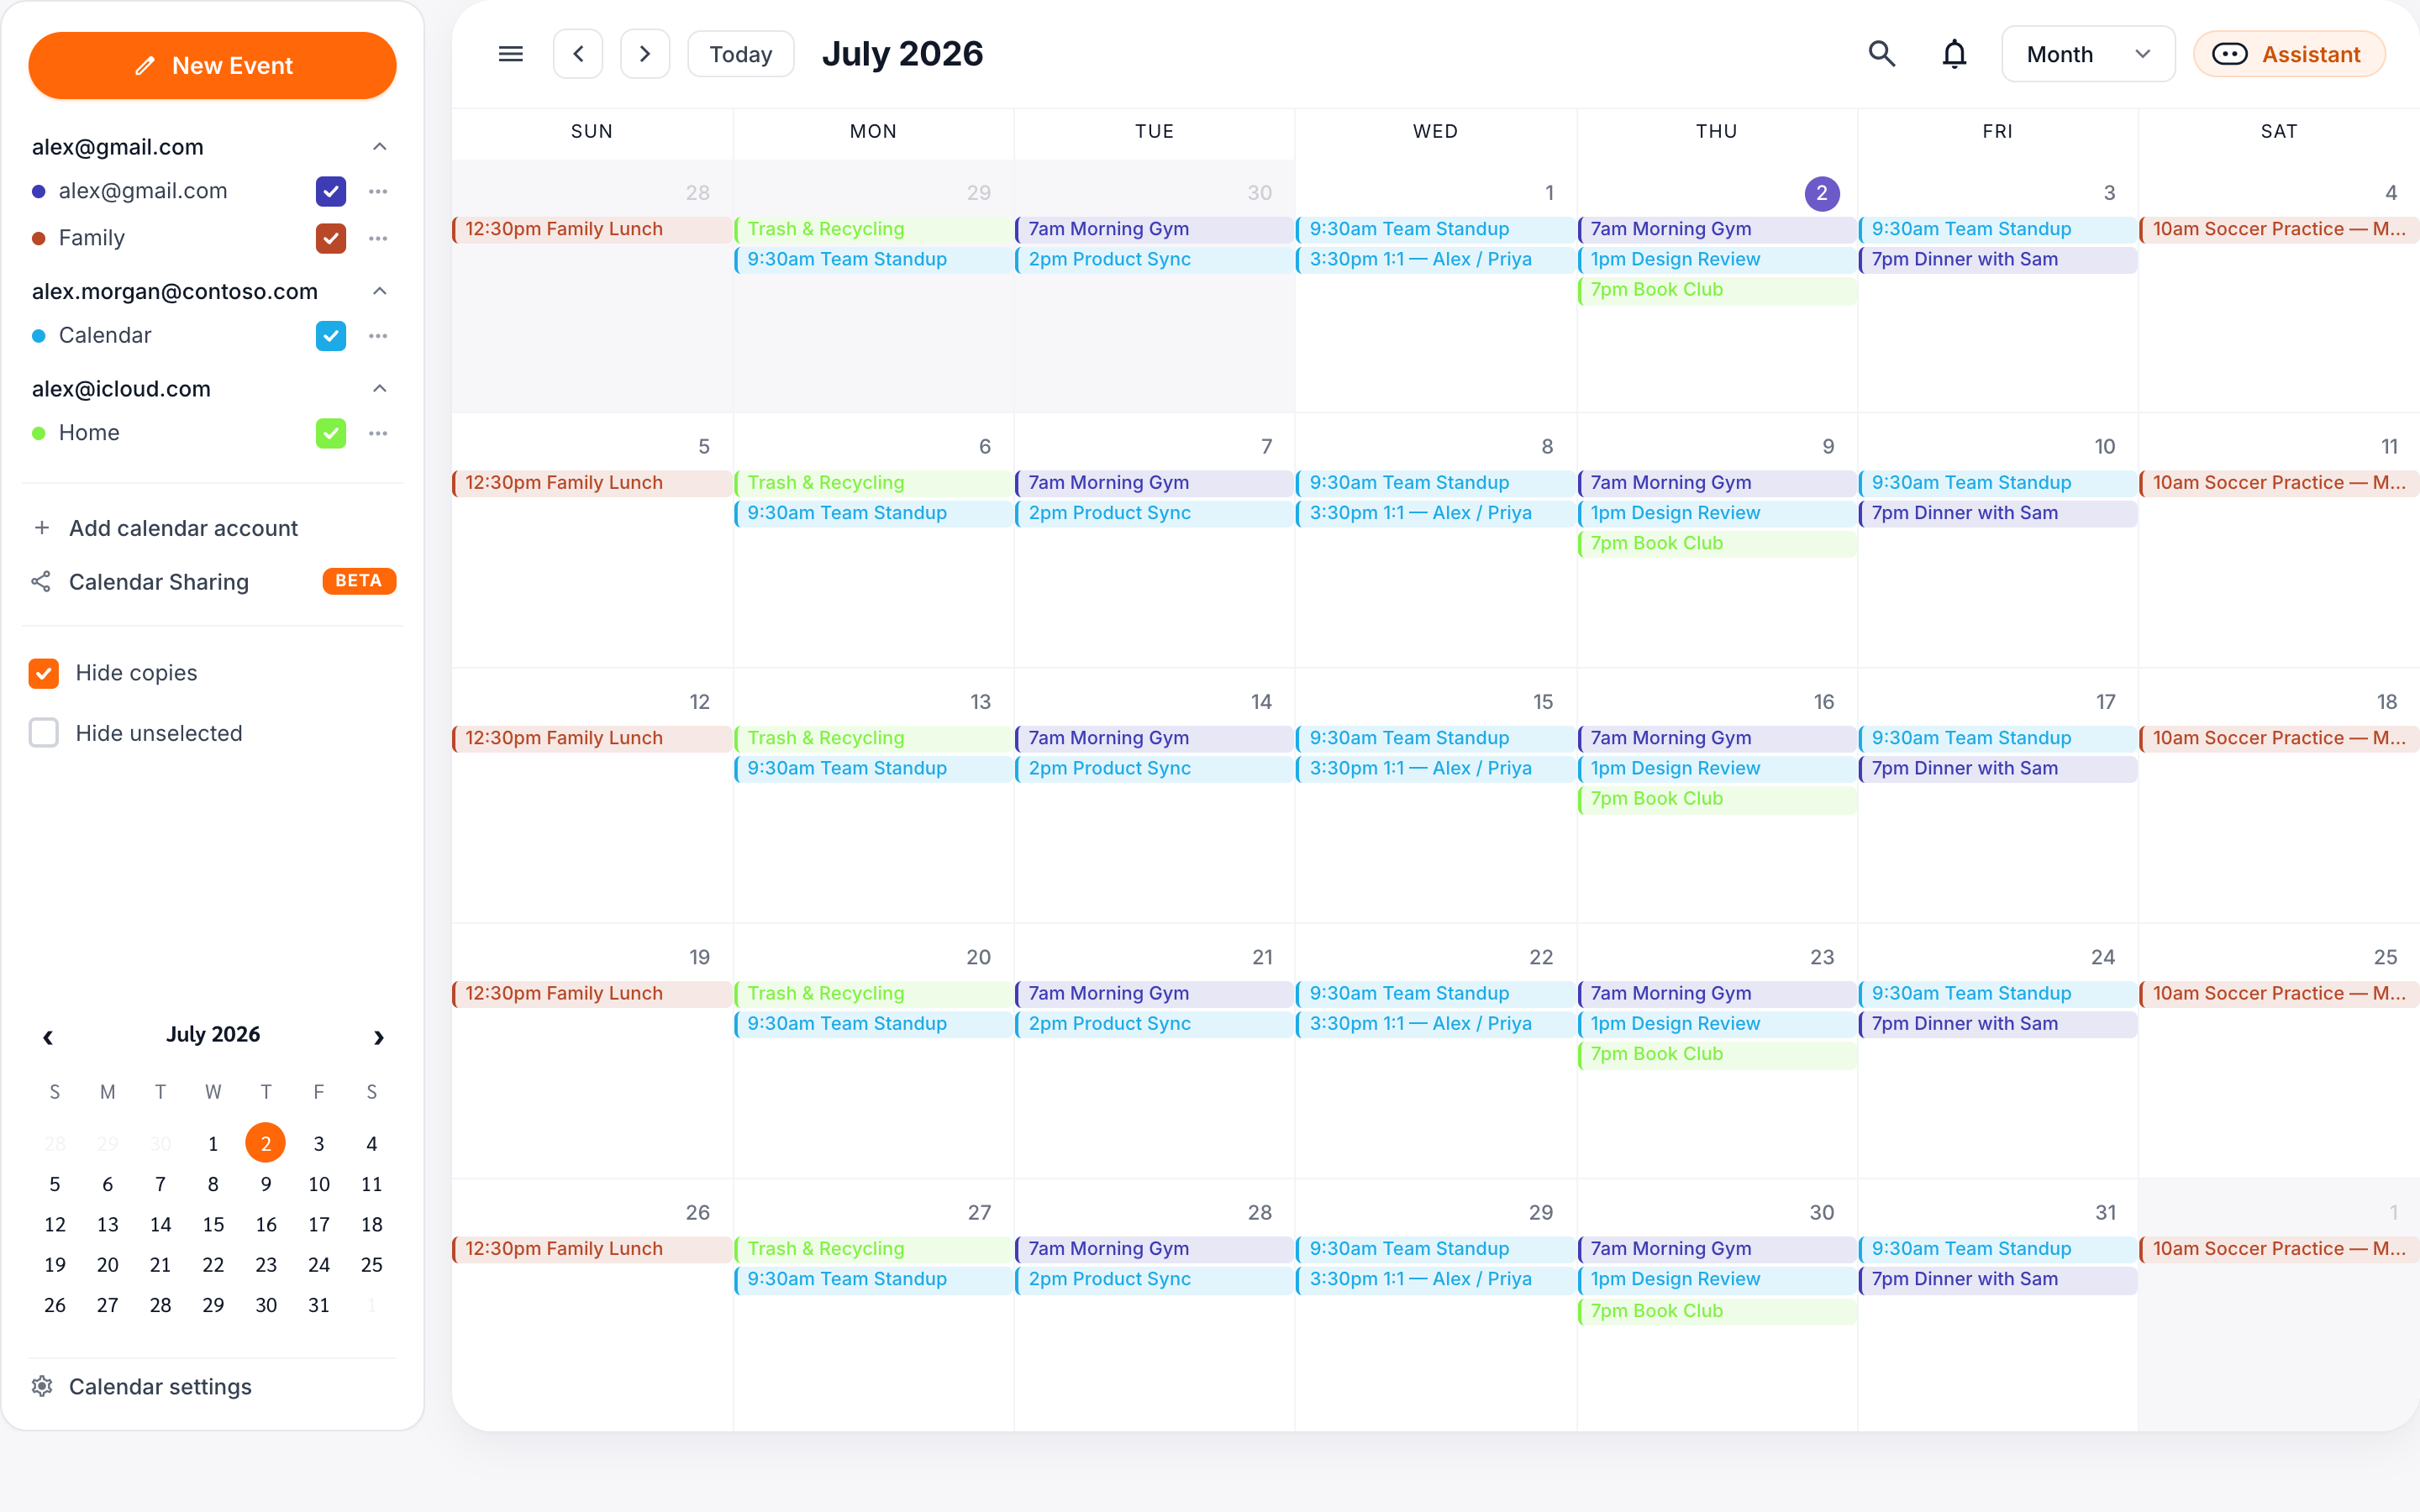Select July 2 in main grid
The image size is (2420, 1512).
tap(1822, 193)
